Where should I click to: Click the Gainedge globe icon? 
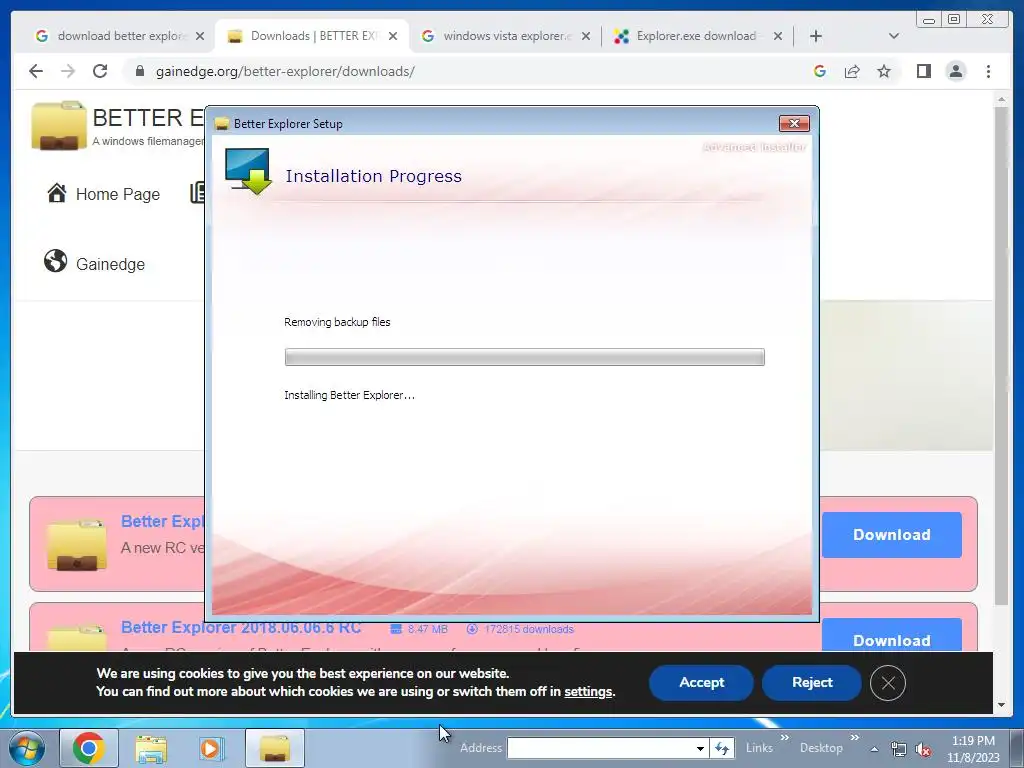(56, 261)
